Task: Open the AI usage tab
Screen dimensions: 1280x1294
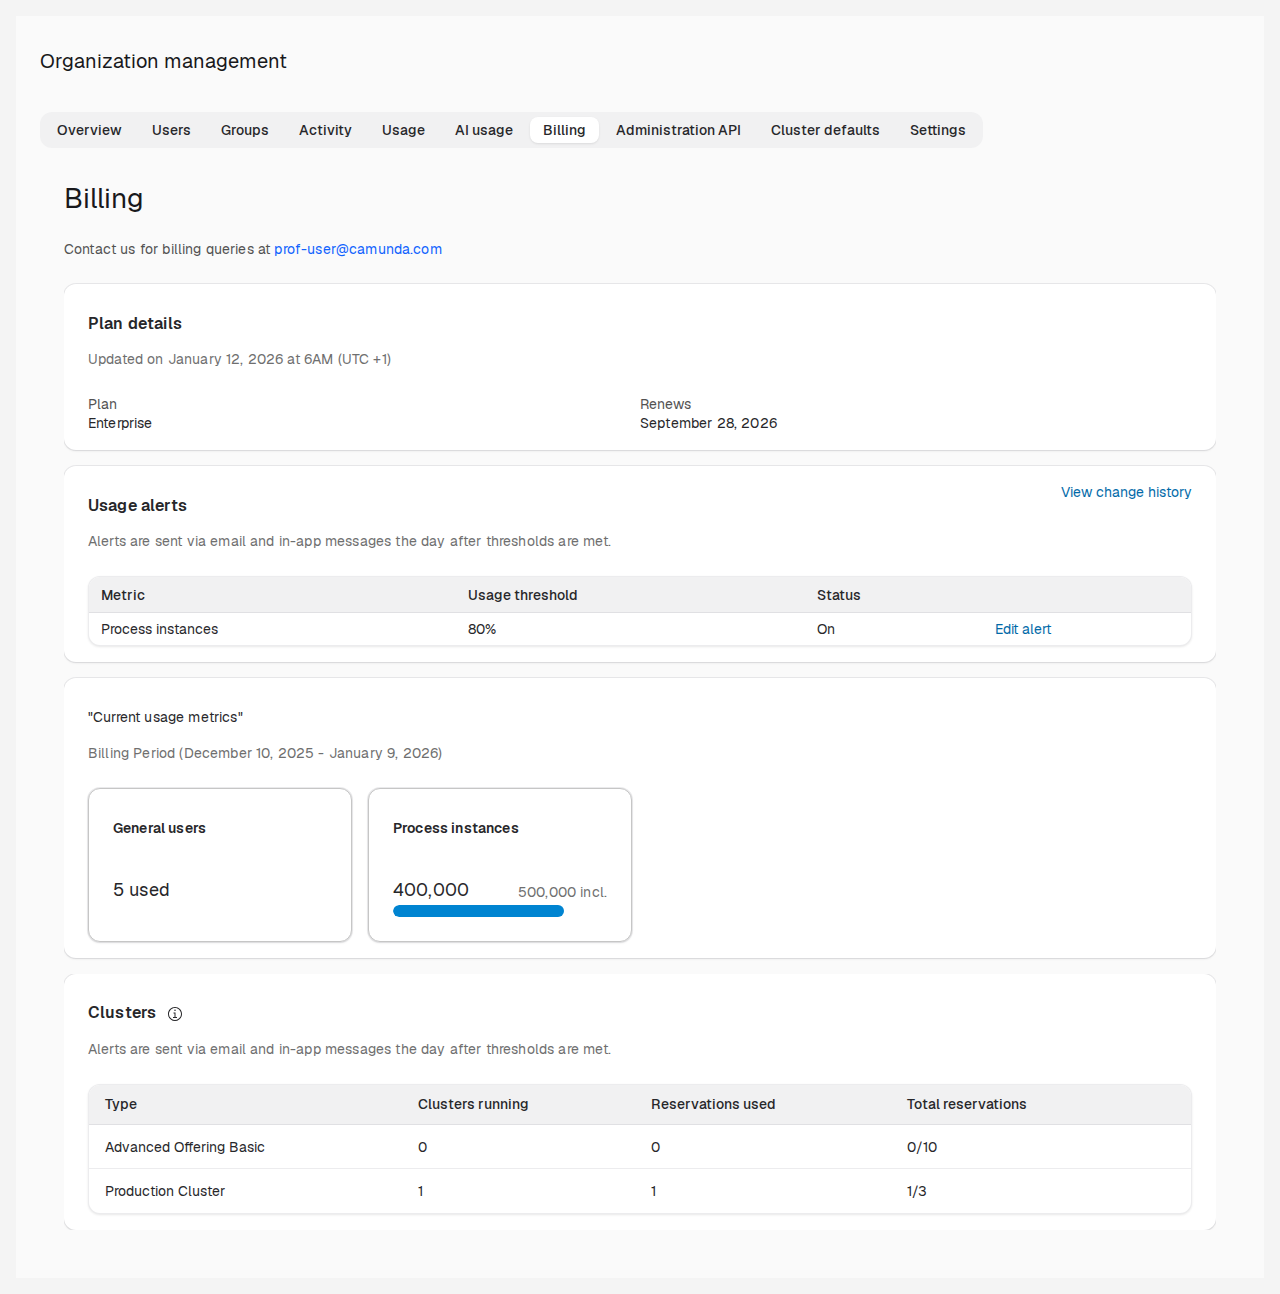Action: pos(484,130)
